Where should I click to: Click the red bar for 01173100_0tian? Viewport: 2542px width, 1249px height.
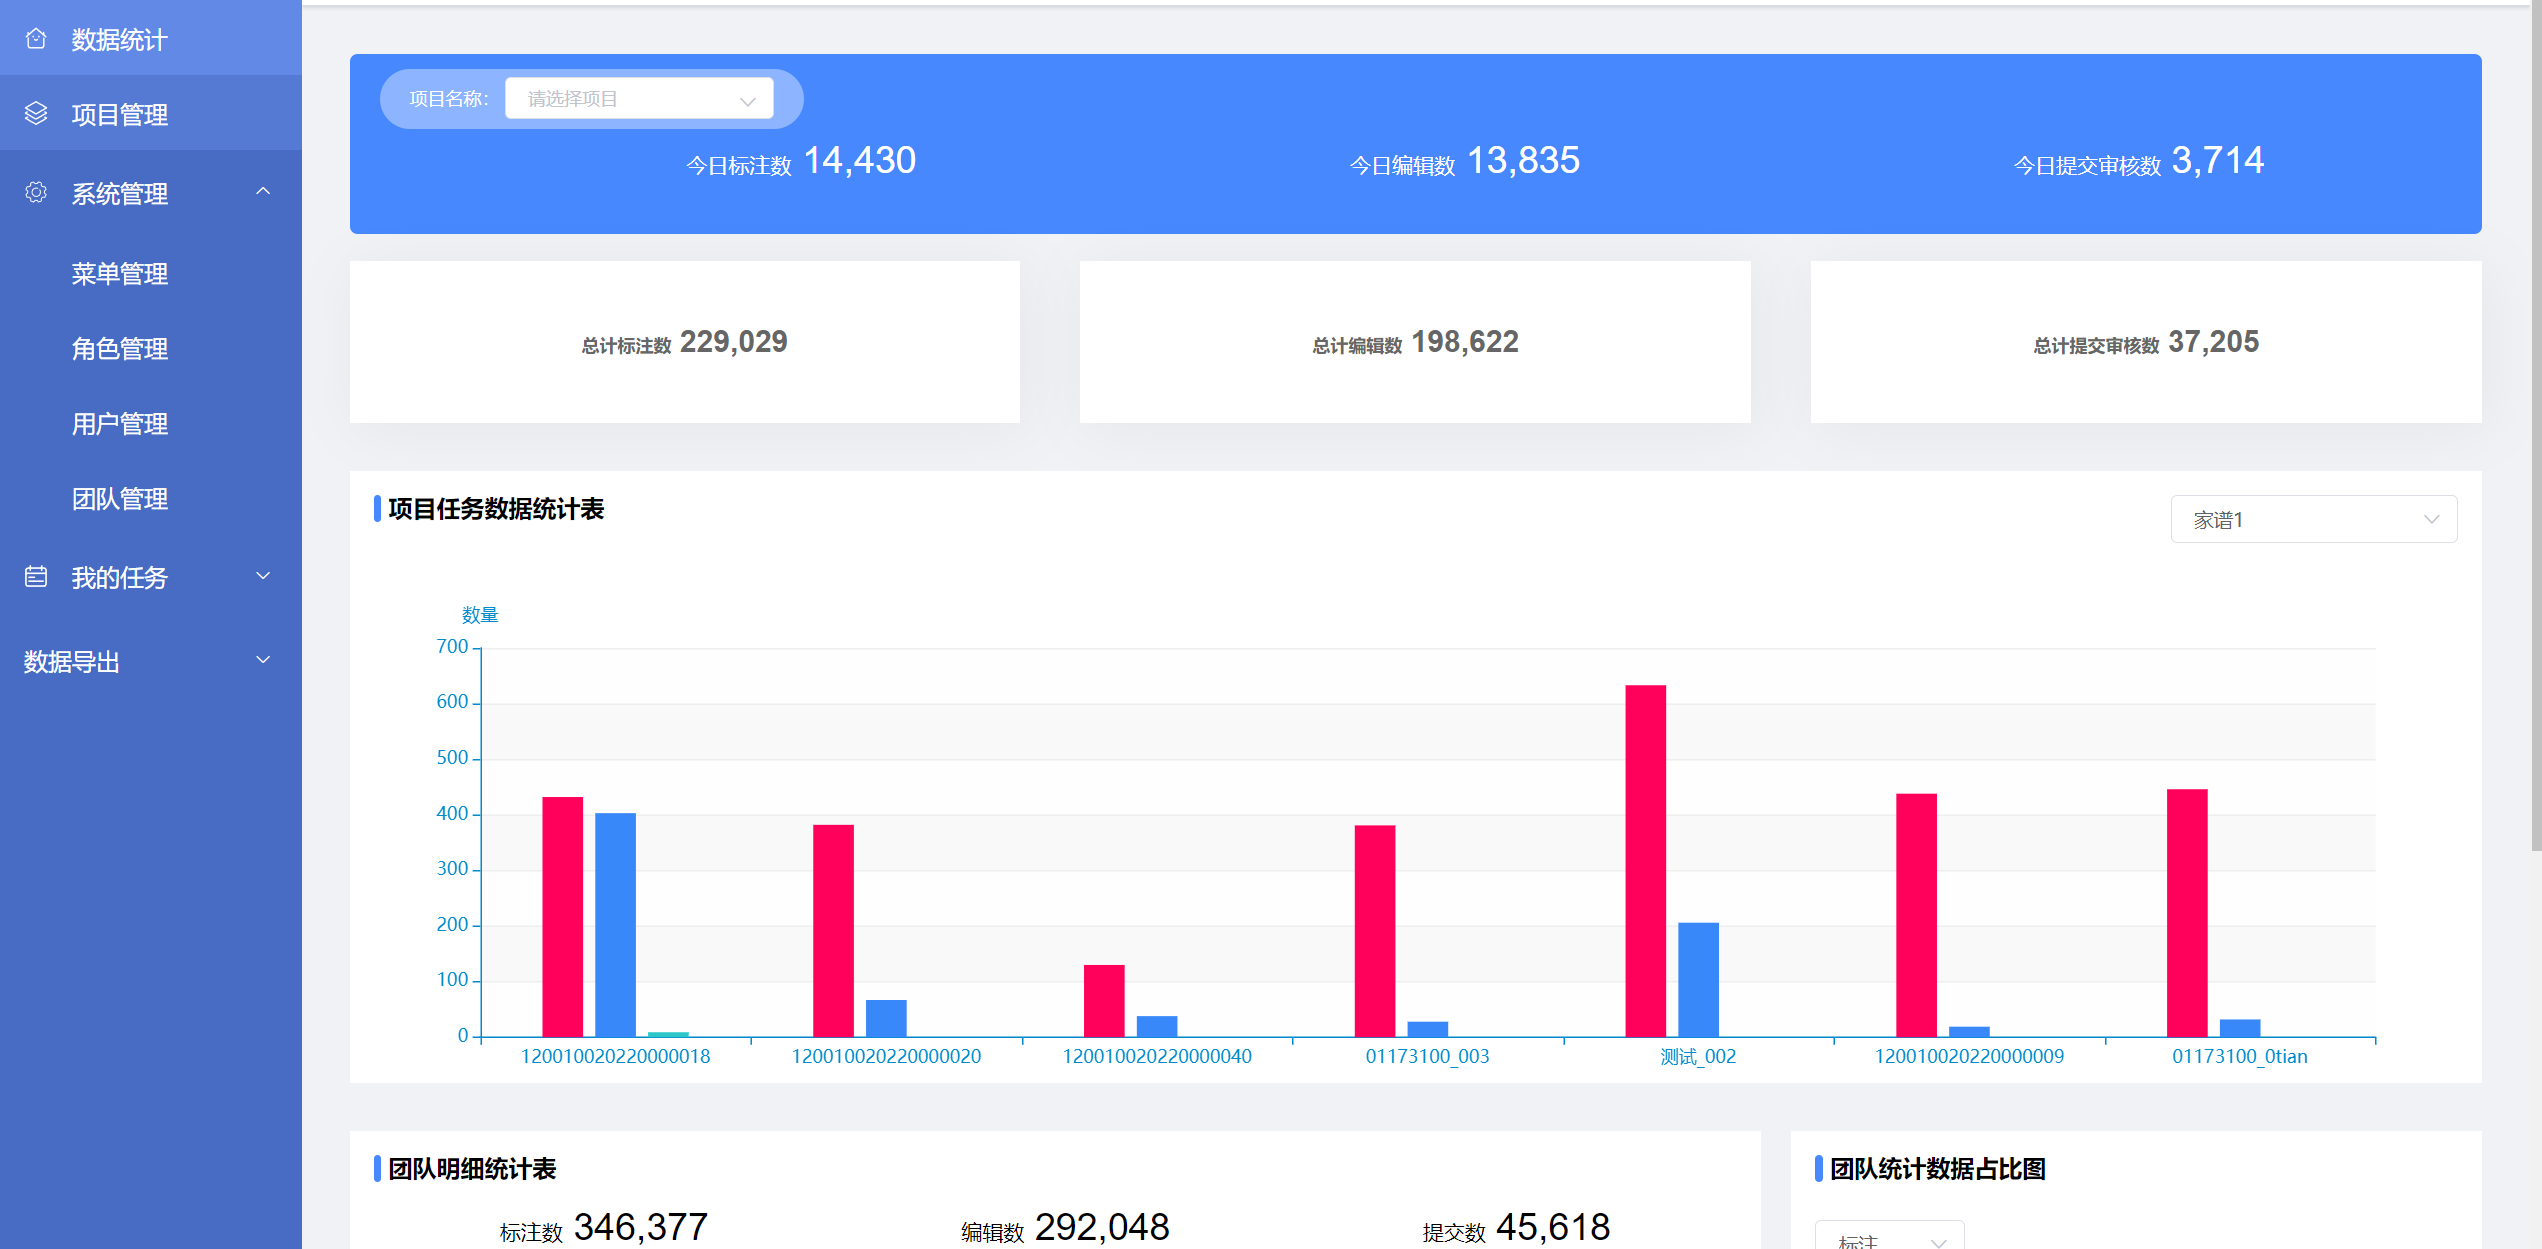2186,913
